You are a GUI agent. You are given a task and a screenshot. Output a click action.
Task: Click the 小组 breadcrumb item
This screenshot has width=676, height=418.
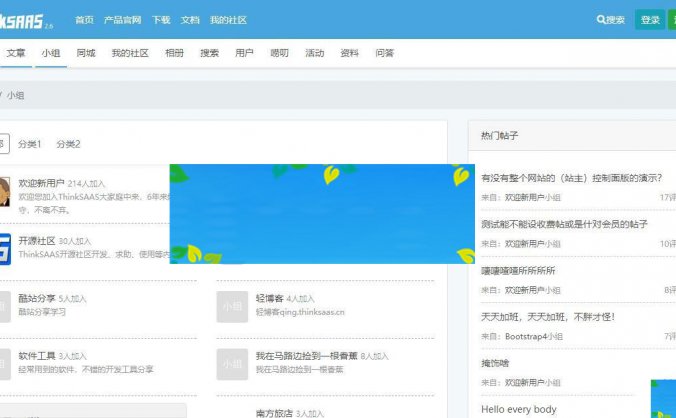tap(16, 95)
